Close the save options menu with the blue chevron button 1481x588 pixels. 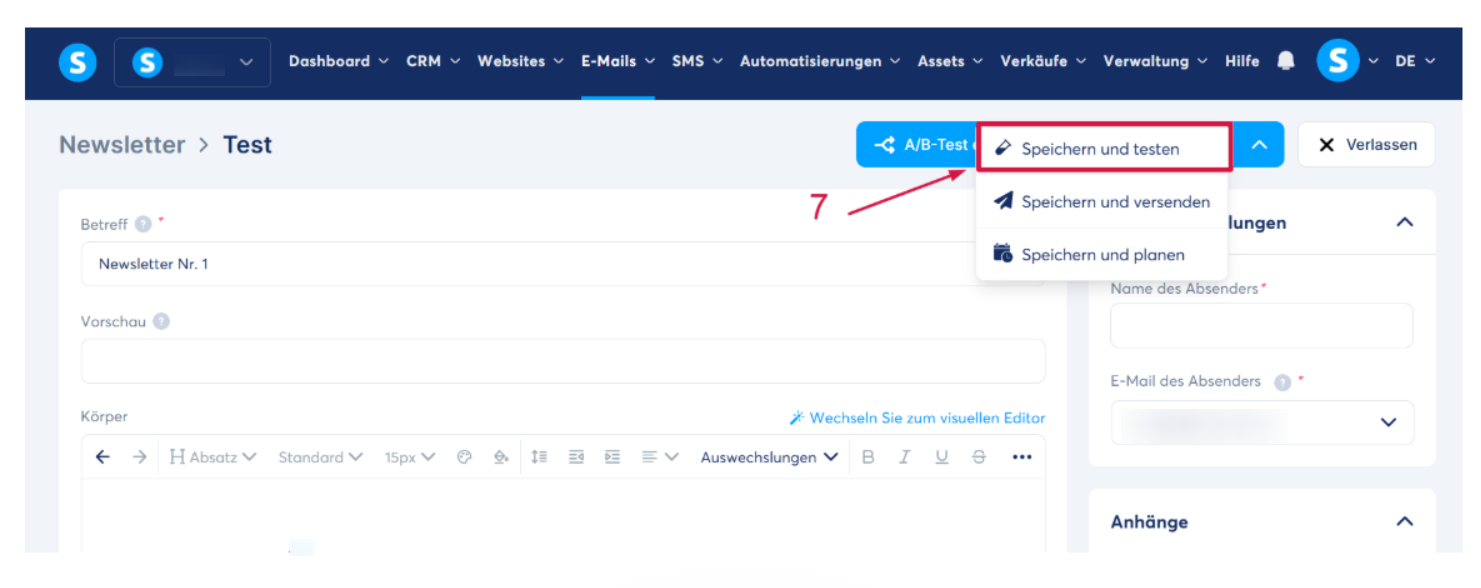[x=1260, y=145]
